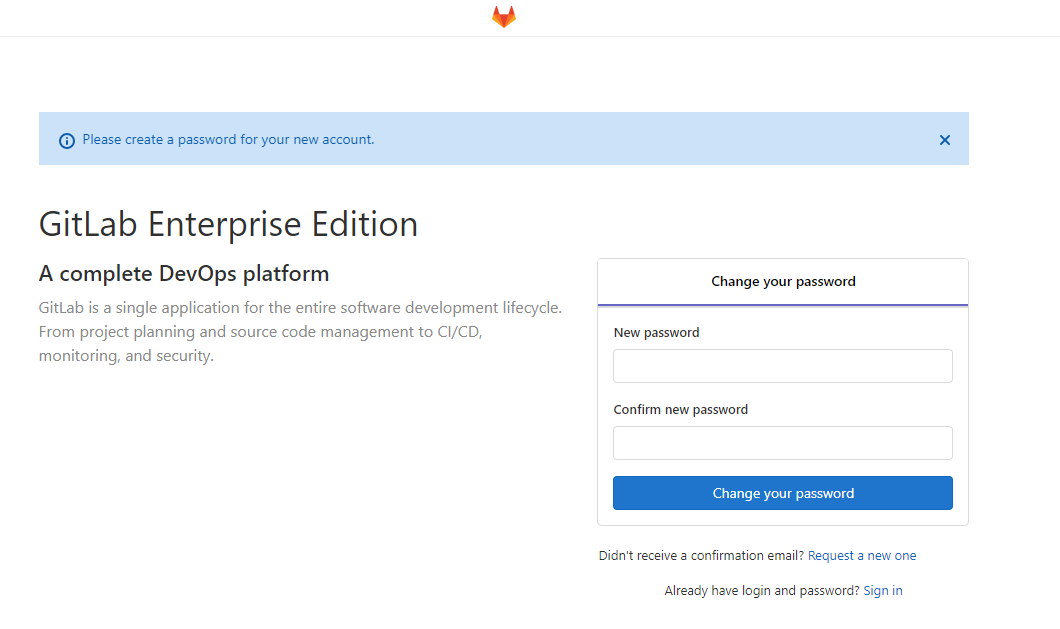Click the Confirm new password label
Image resolution: width=1060 pixels, height=629 pixels.
(680, 410)
